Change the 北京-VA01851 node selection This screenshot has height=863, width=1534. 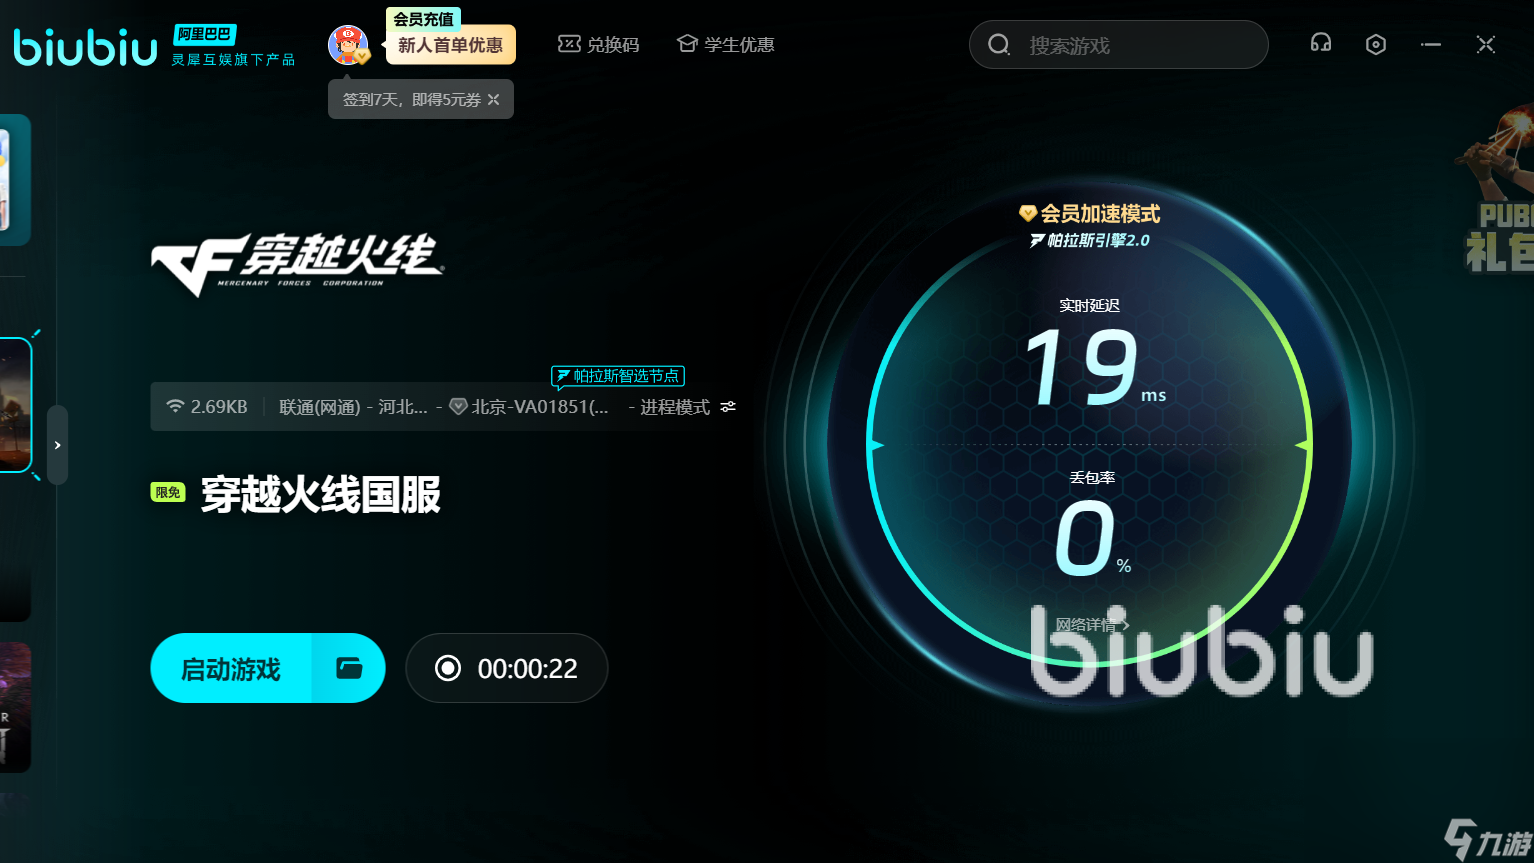pos(529,407)
